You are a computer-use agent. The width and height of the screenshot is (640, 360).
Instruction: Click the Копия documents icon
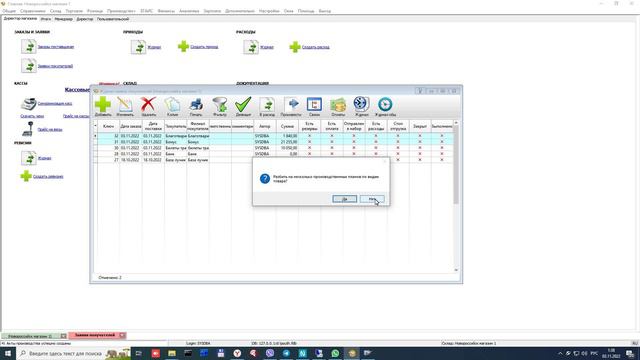tap(172, 105)
